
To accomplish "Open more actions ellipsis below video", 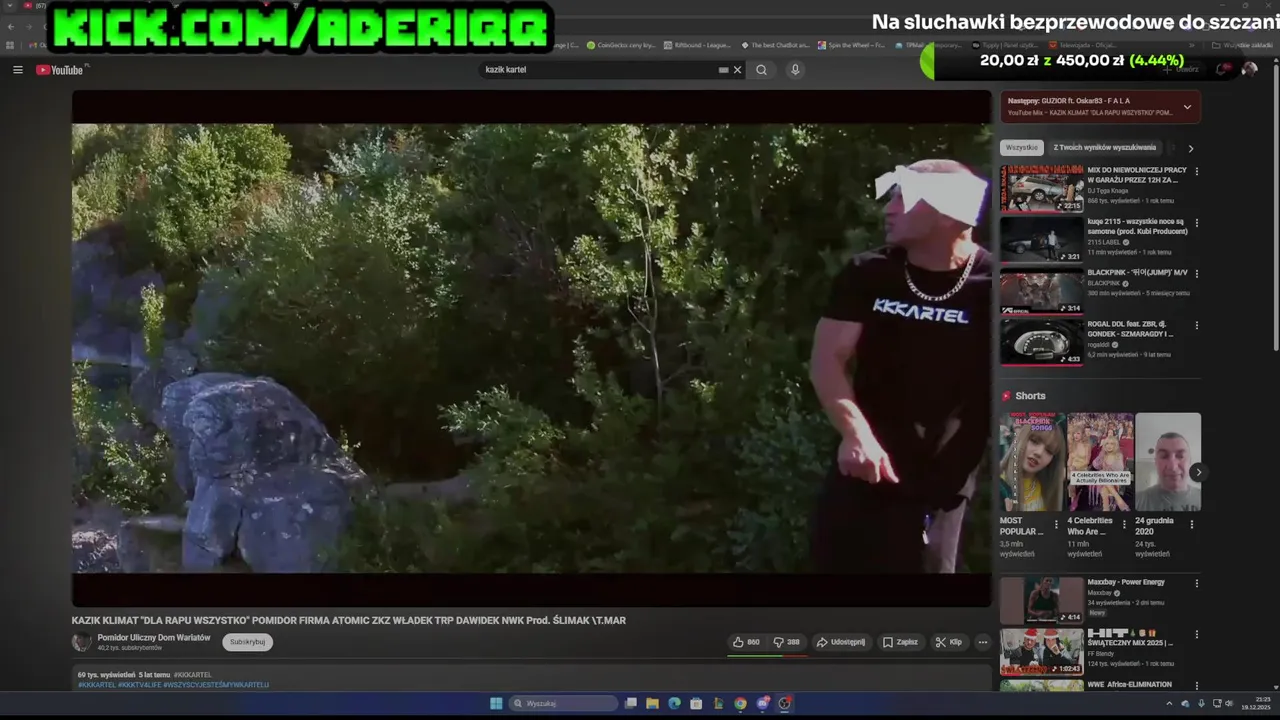I will [983, 642].
